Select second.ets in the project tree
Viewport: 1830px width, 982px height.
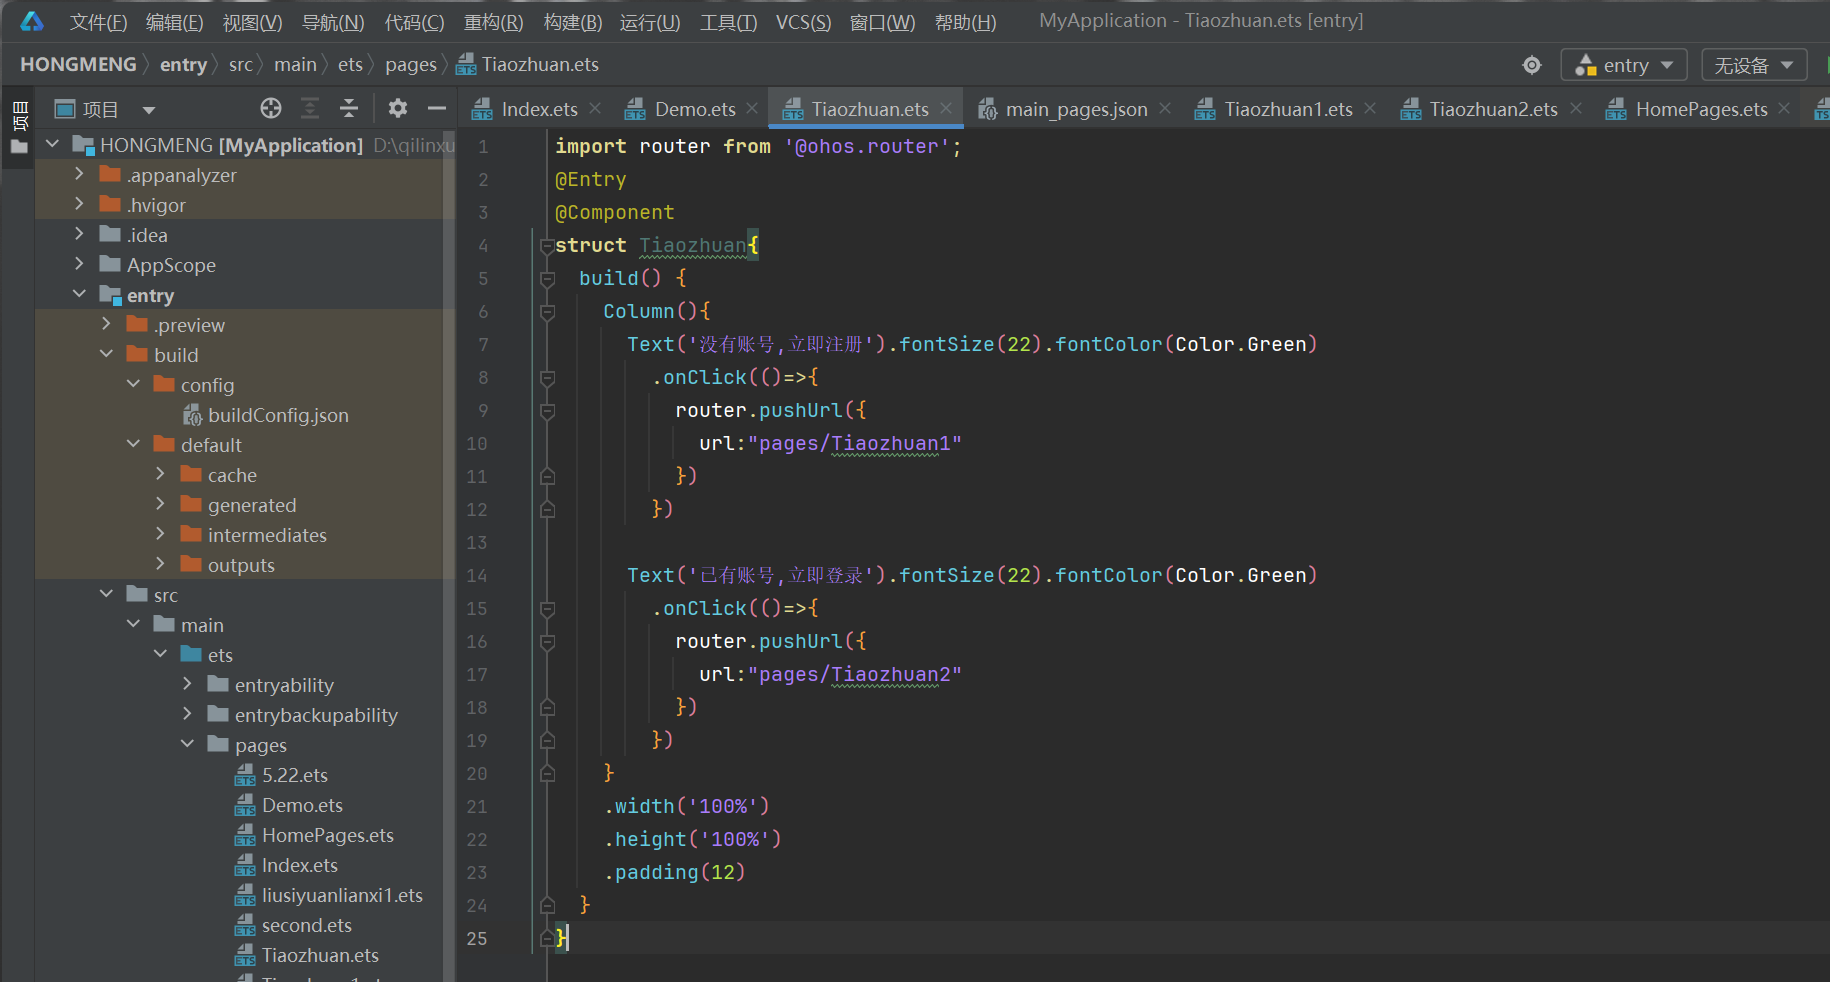[x=306, y=925]
